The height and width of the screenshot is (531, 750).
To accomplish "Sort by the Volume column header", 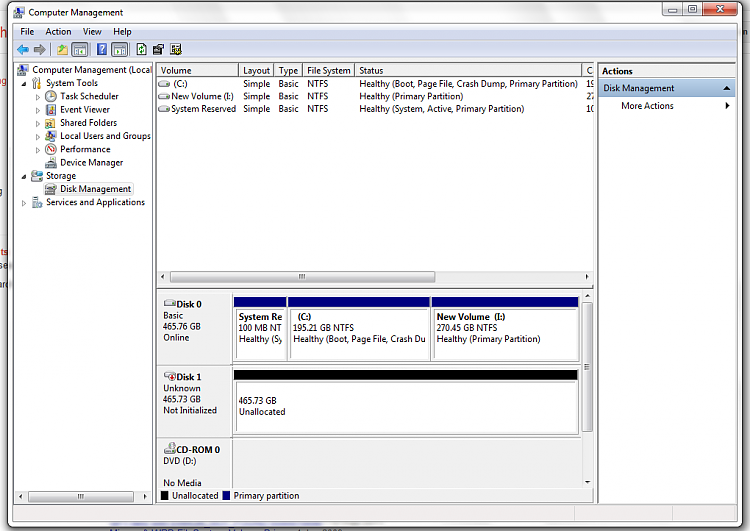I will click(x=198, y=70).
